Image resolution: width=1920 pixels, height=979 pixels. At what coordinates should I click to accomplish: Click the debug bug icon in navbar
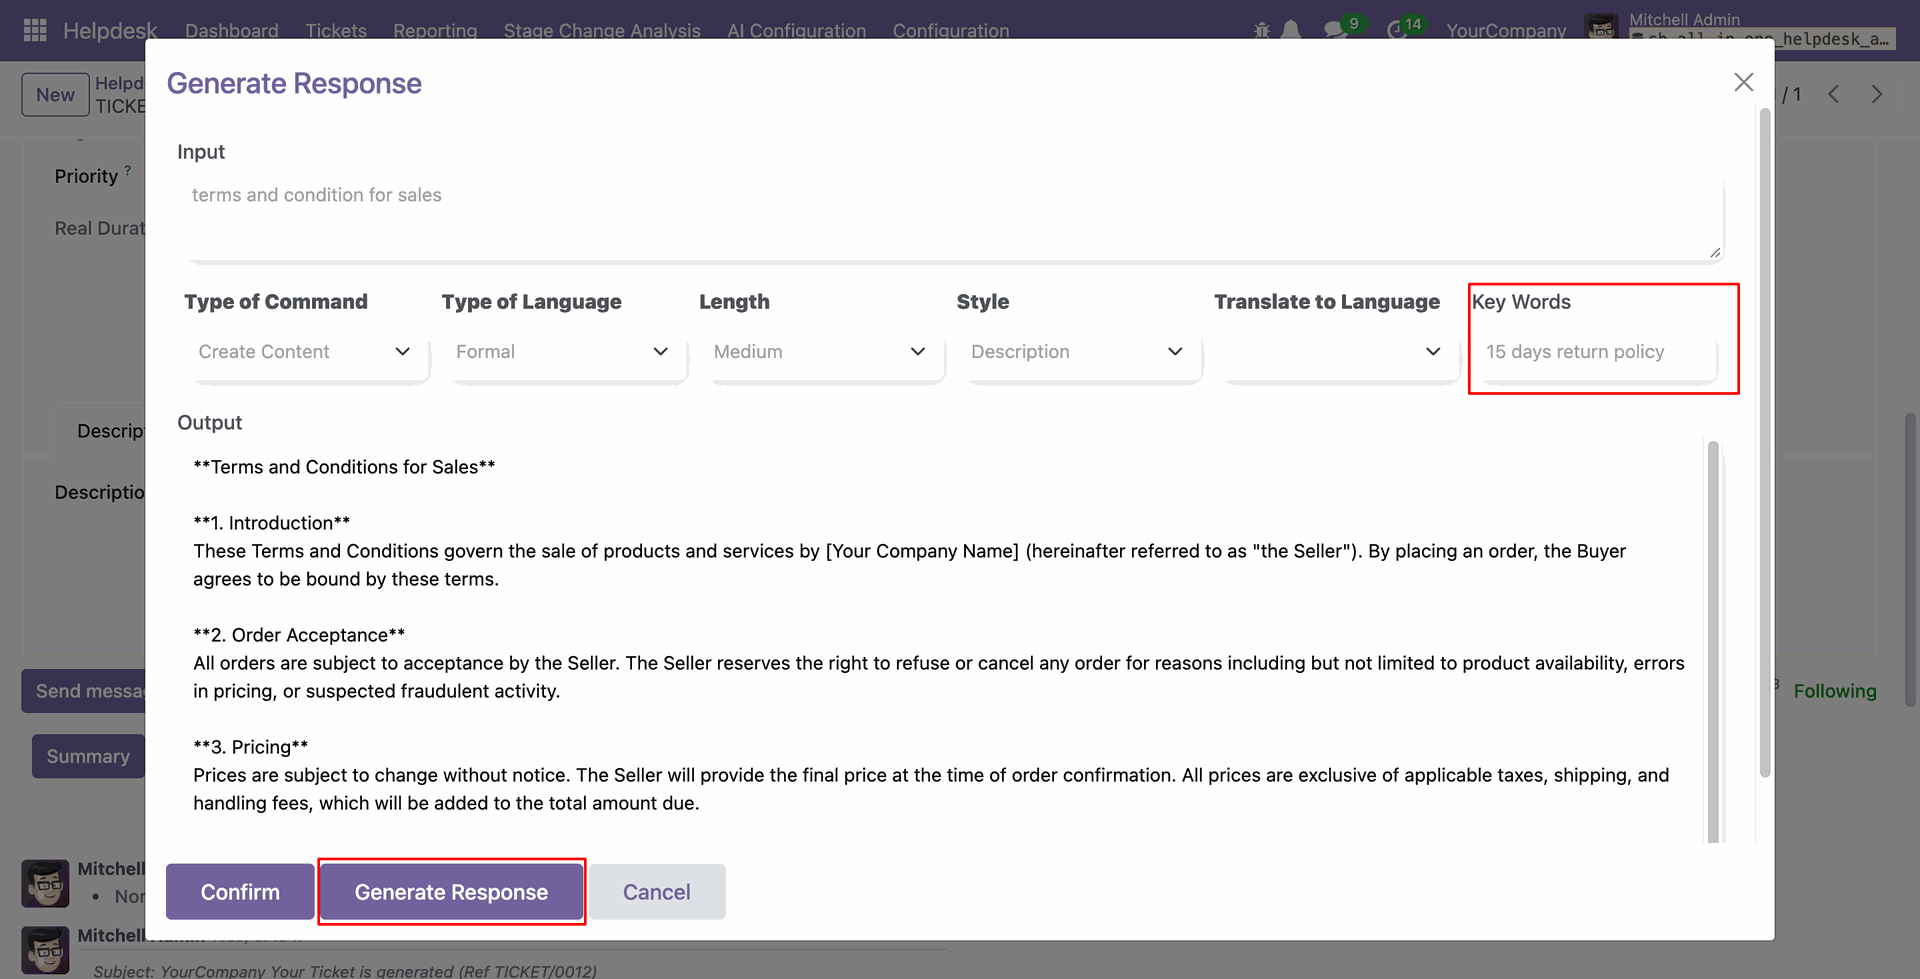1262,30
